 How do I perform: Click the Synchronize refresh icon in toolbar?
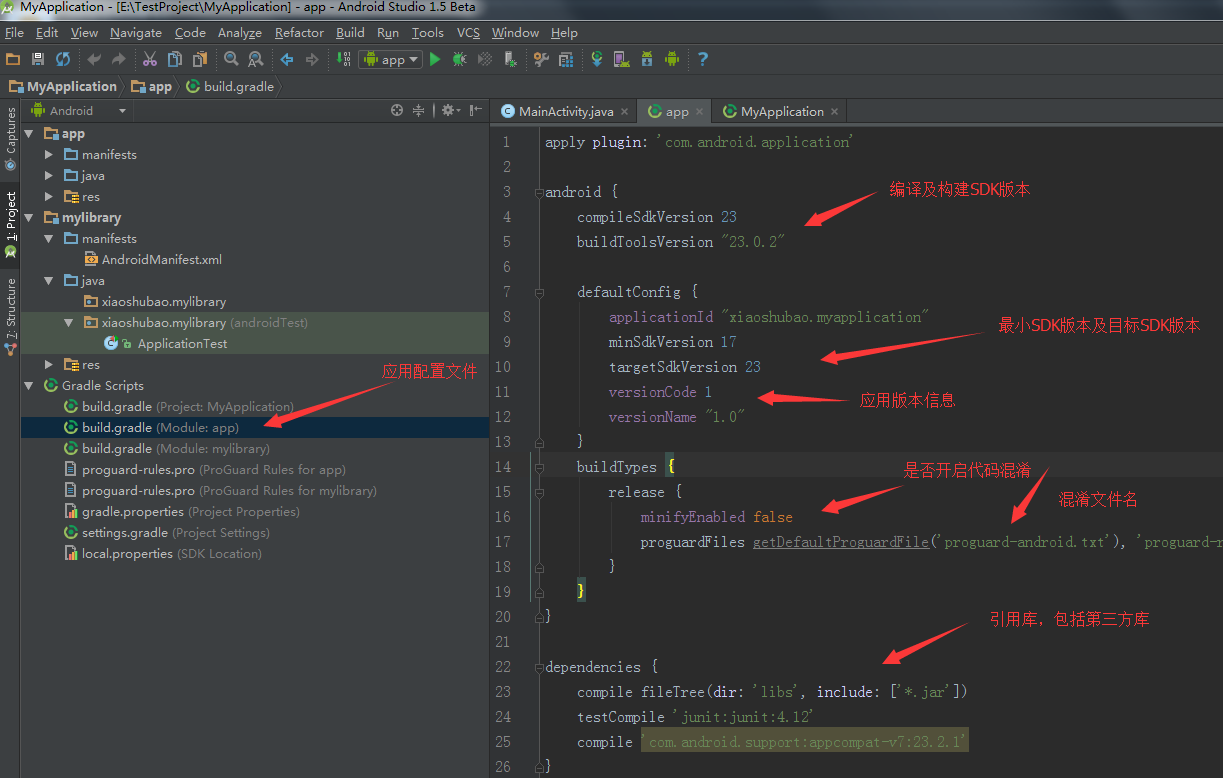click(x=63, y=60)
